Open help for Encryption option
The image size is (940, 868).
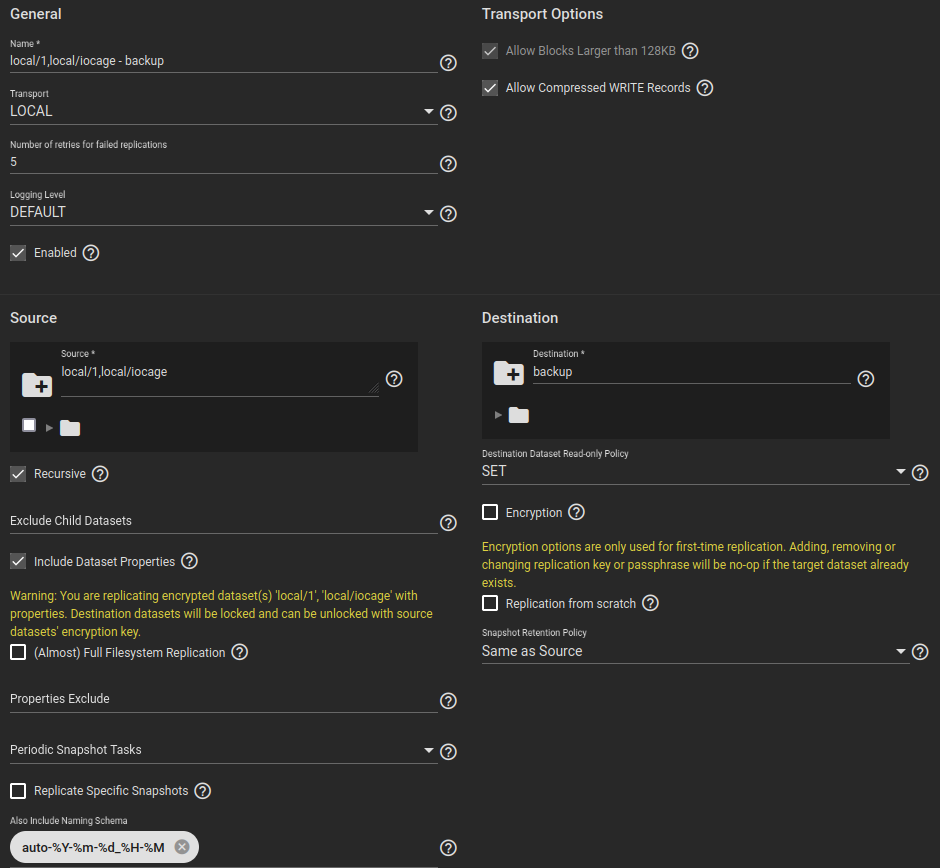[576, 513]
